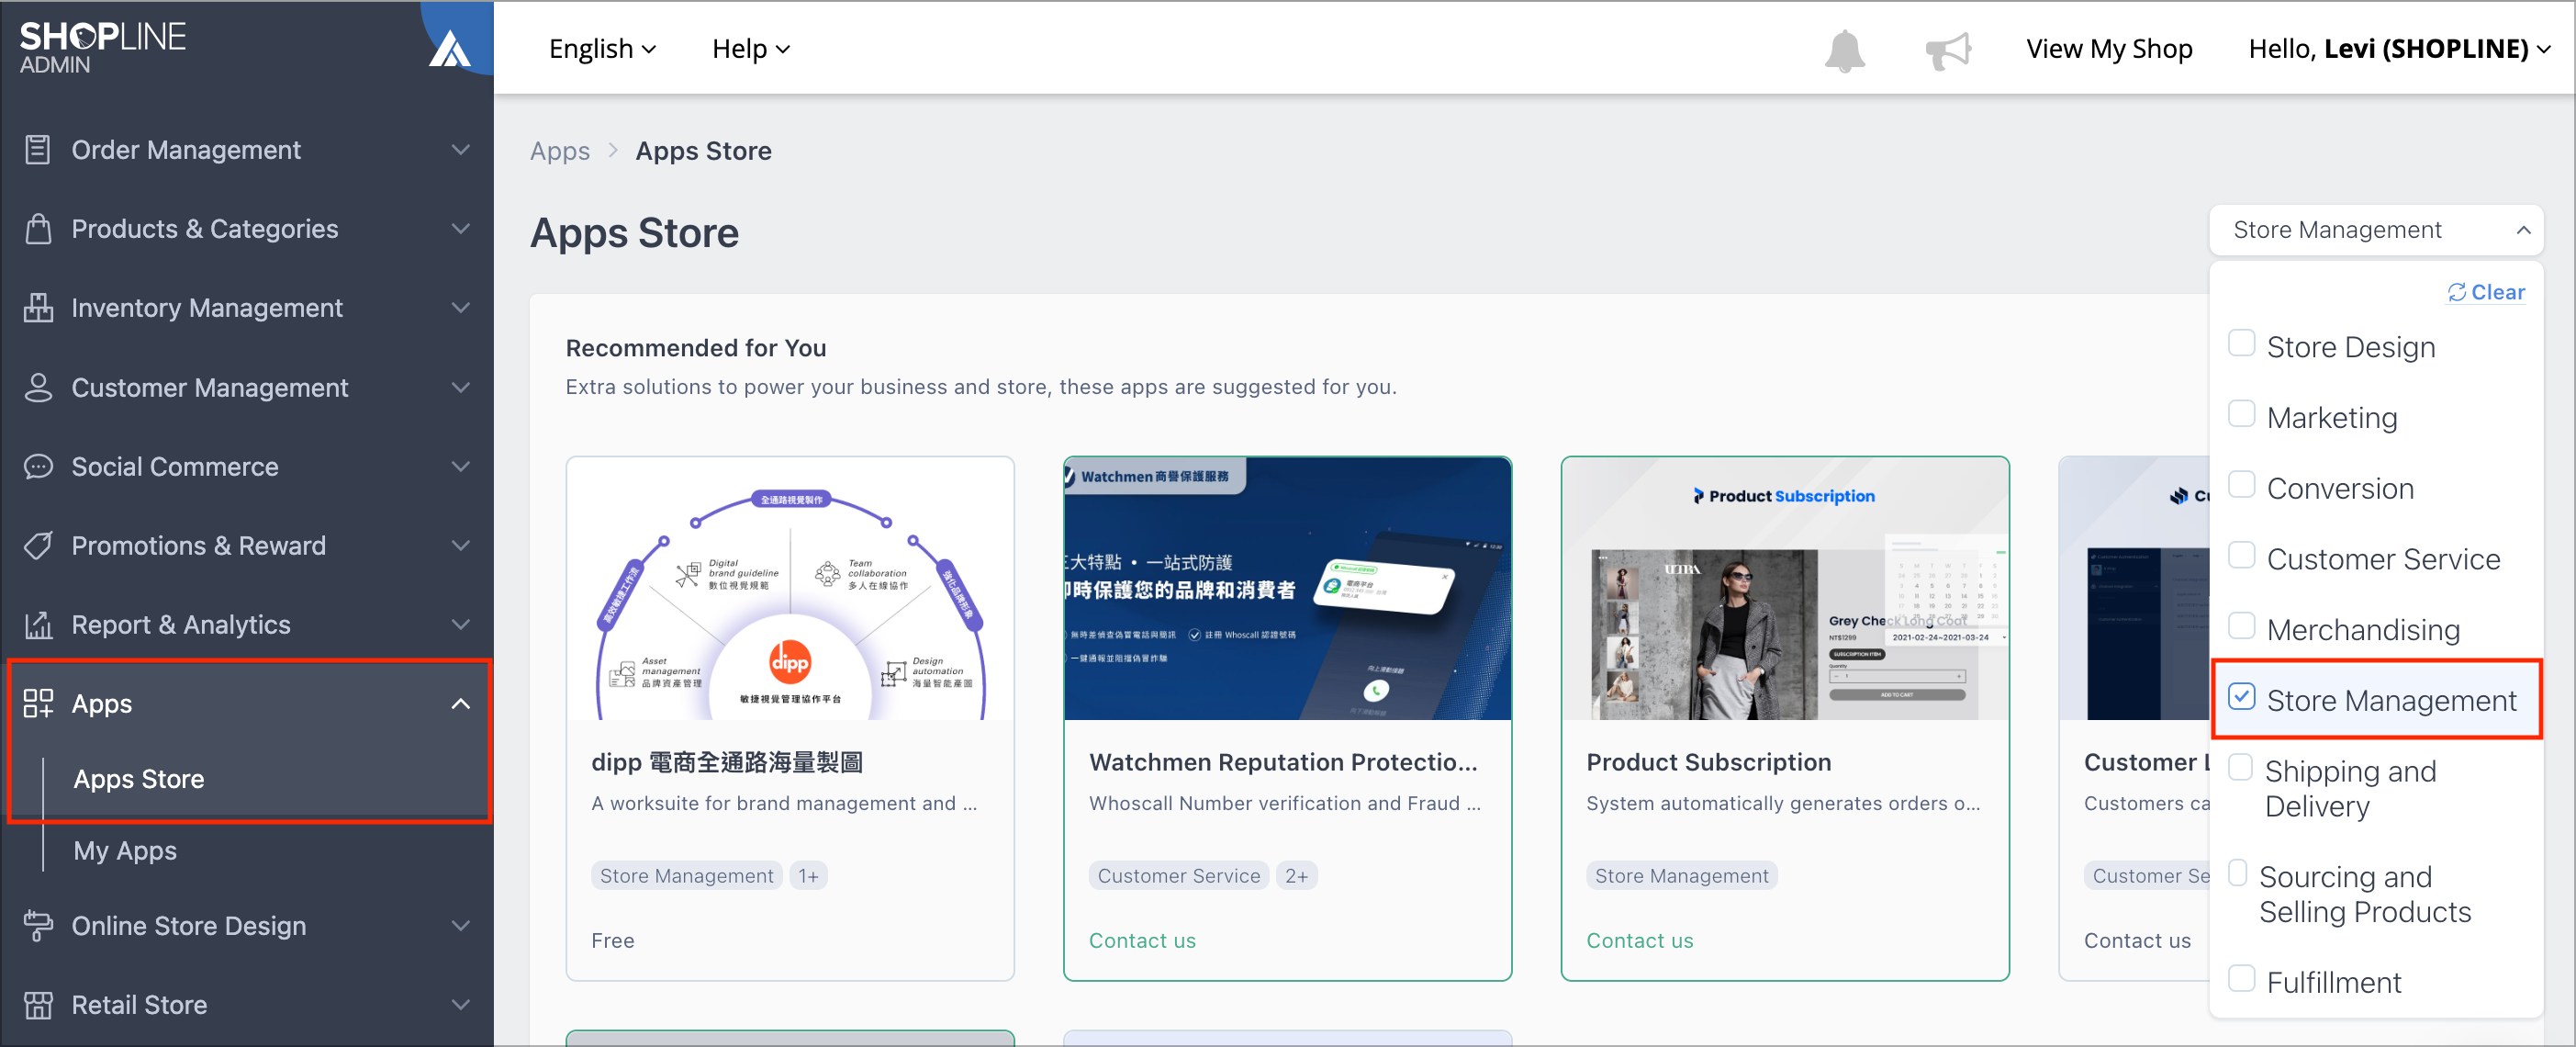The width and height of the screenshot is (2576, 1047).
Task: Click the 1+ tag on dipp card
Action: pos(808,876)
